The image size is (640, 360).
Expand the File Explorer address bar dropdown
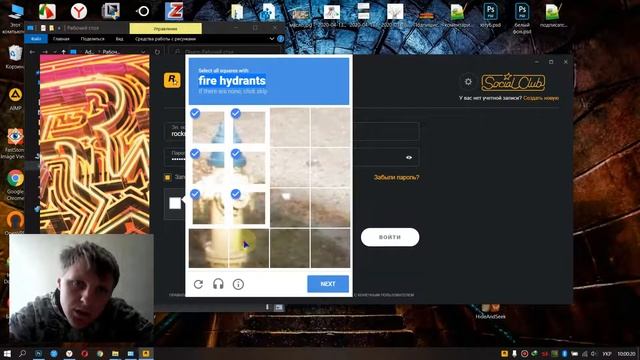[x=143, y=52]
